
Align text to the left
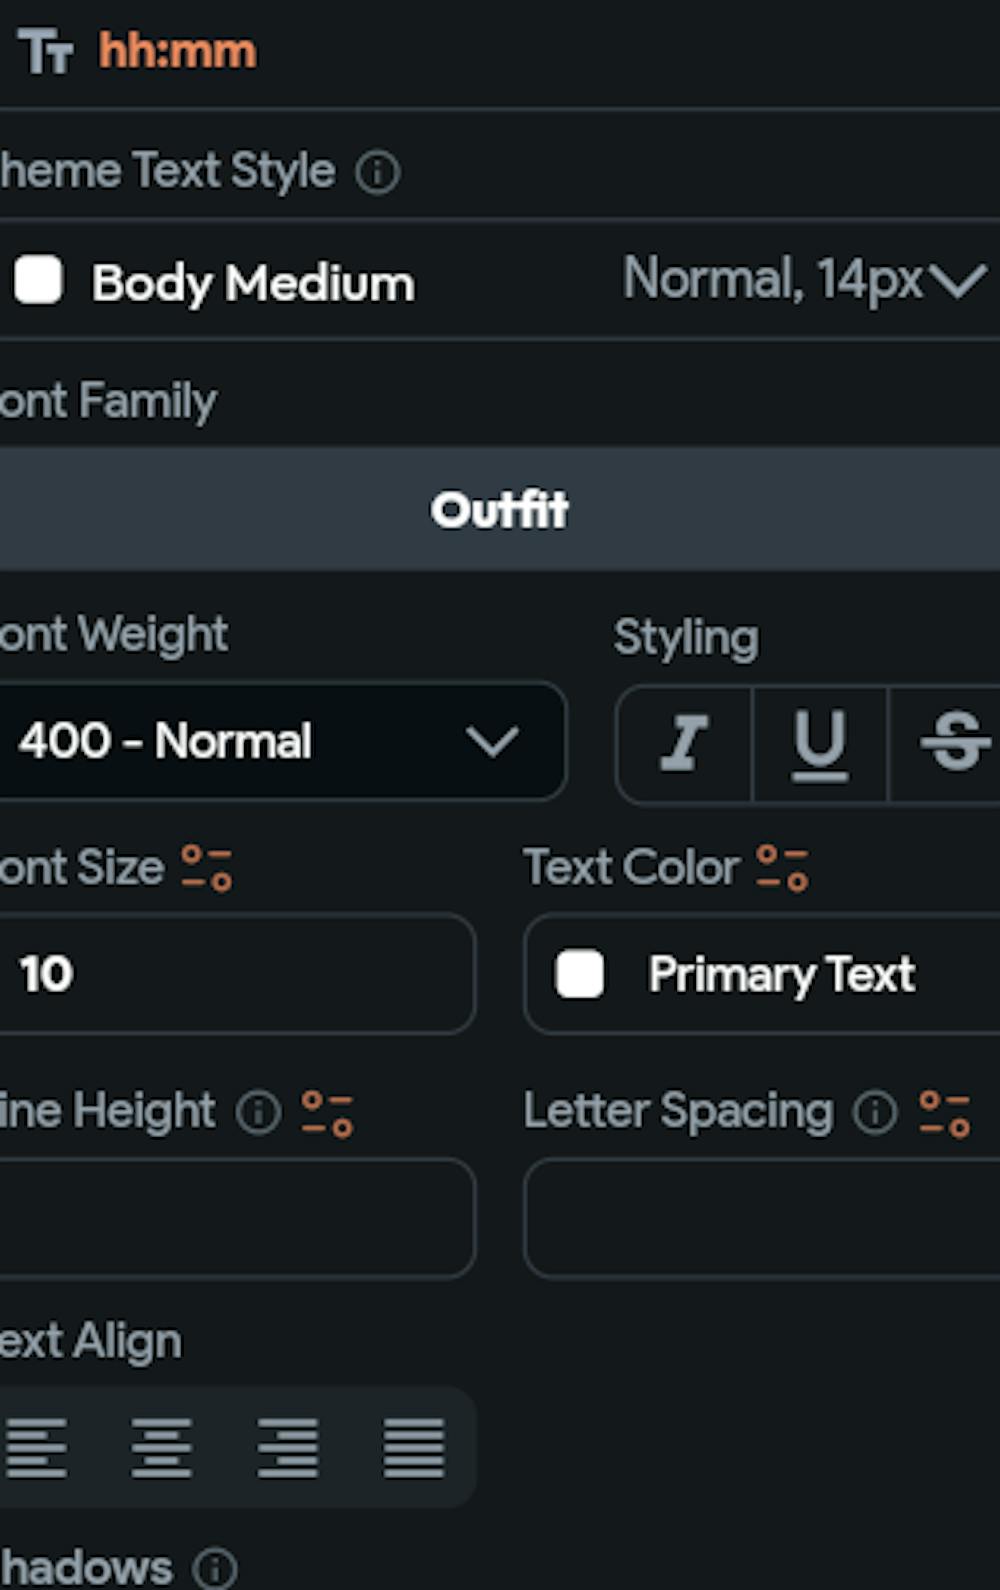(37, 1447)
